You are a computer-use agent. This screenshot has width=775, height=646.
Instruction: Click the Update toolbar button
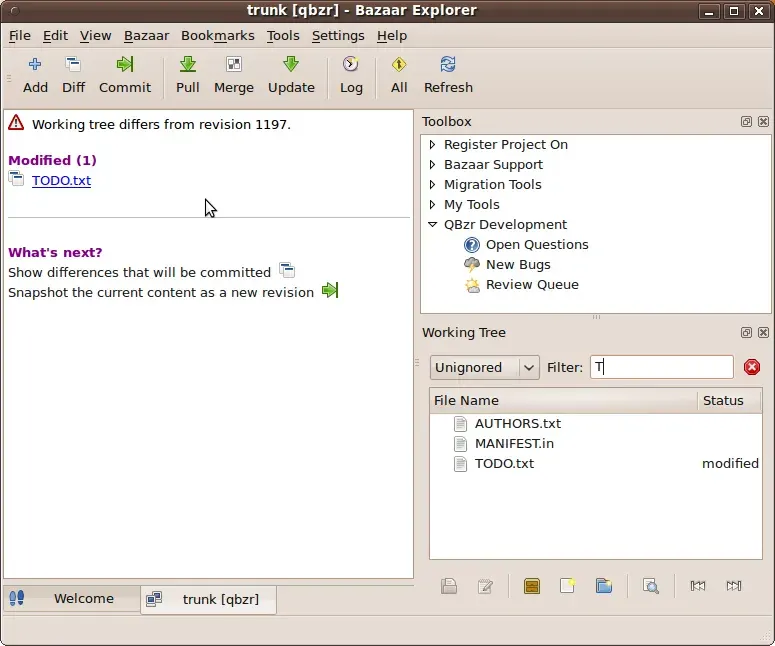[291, 75]
